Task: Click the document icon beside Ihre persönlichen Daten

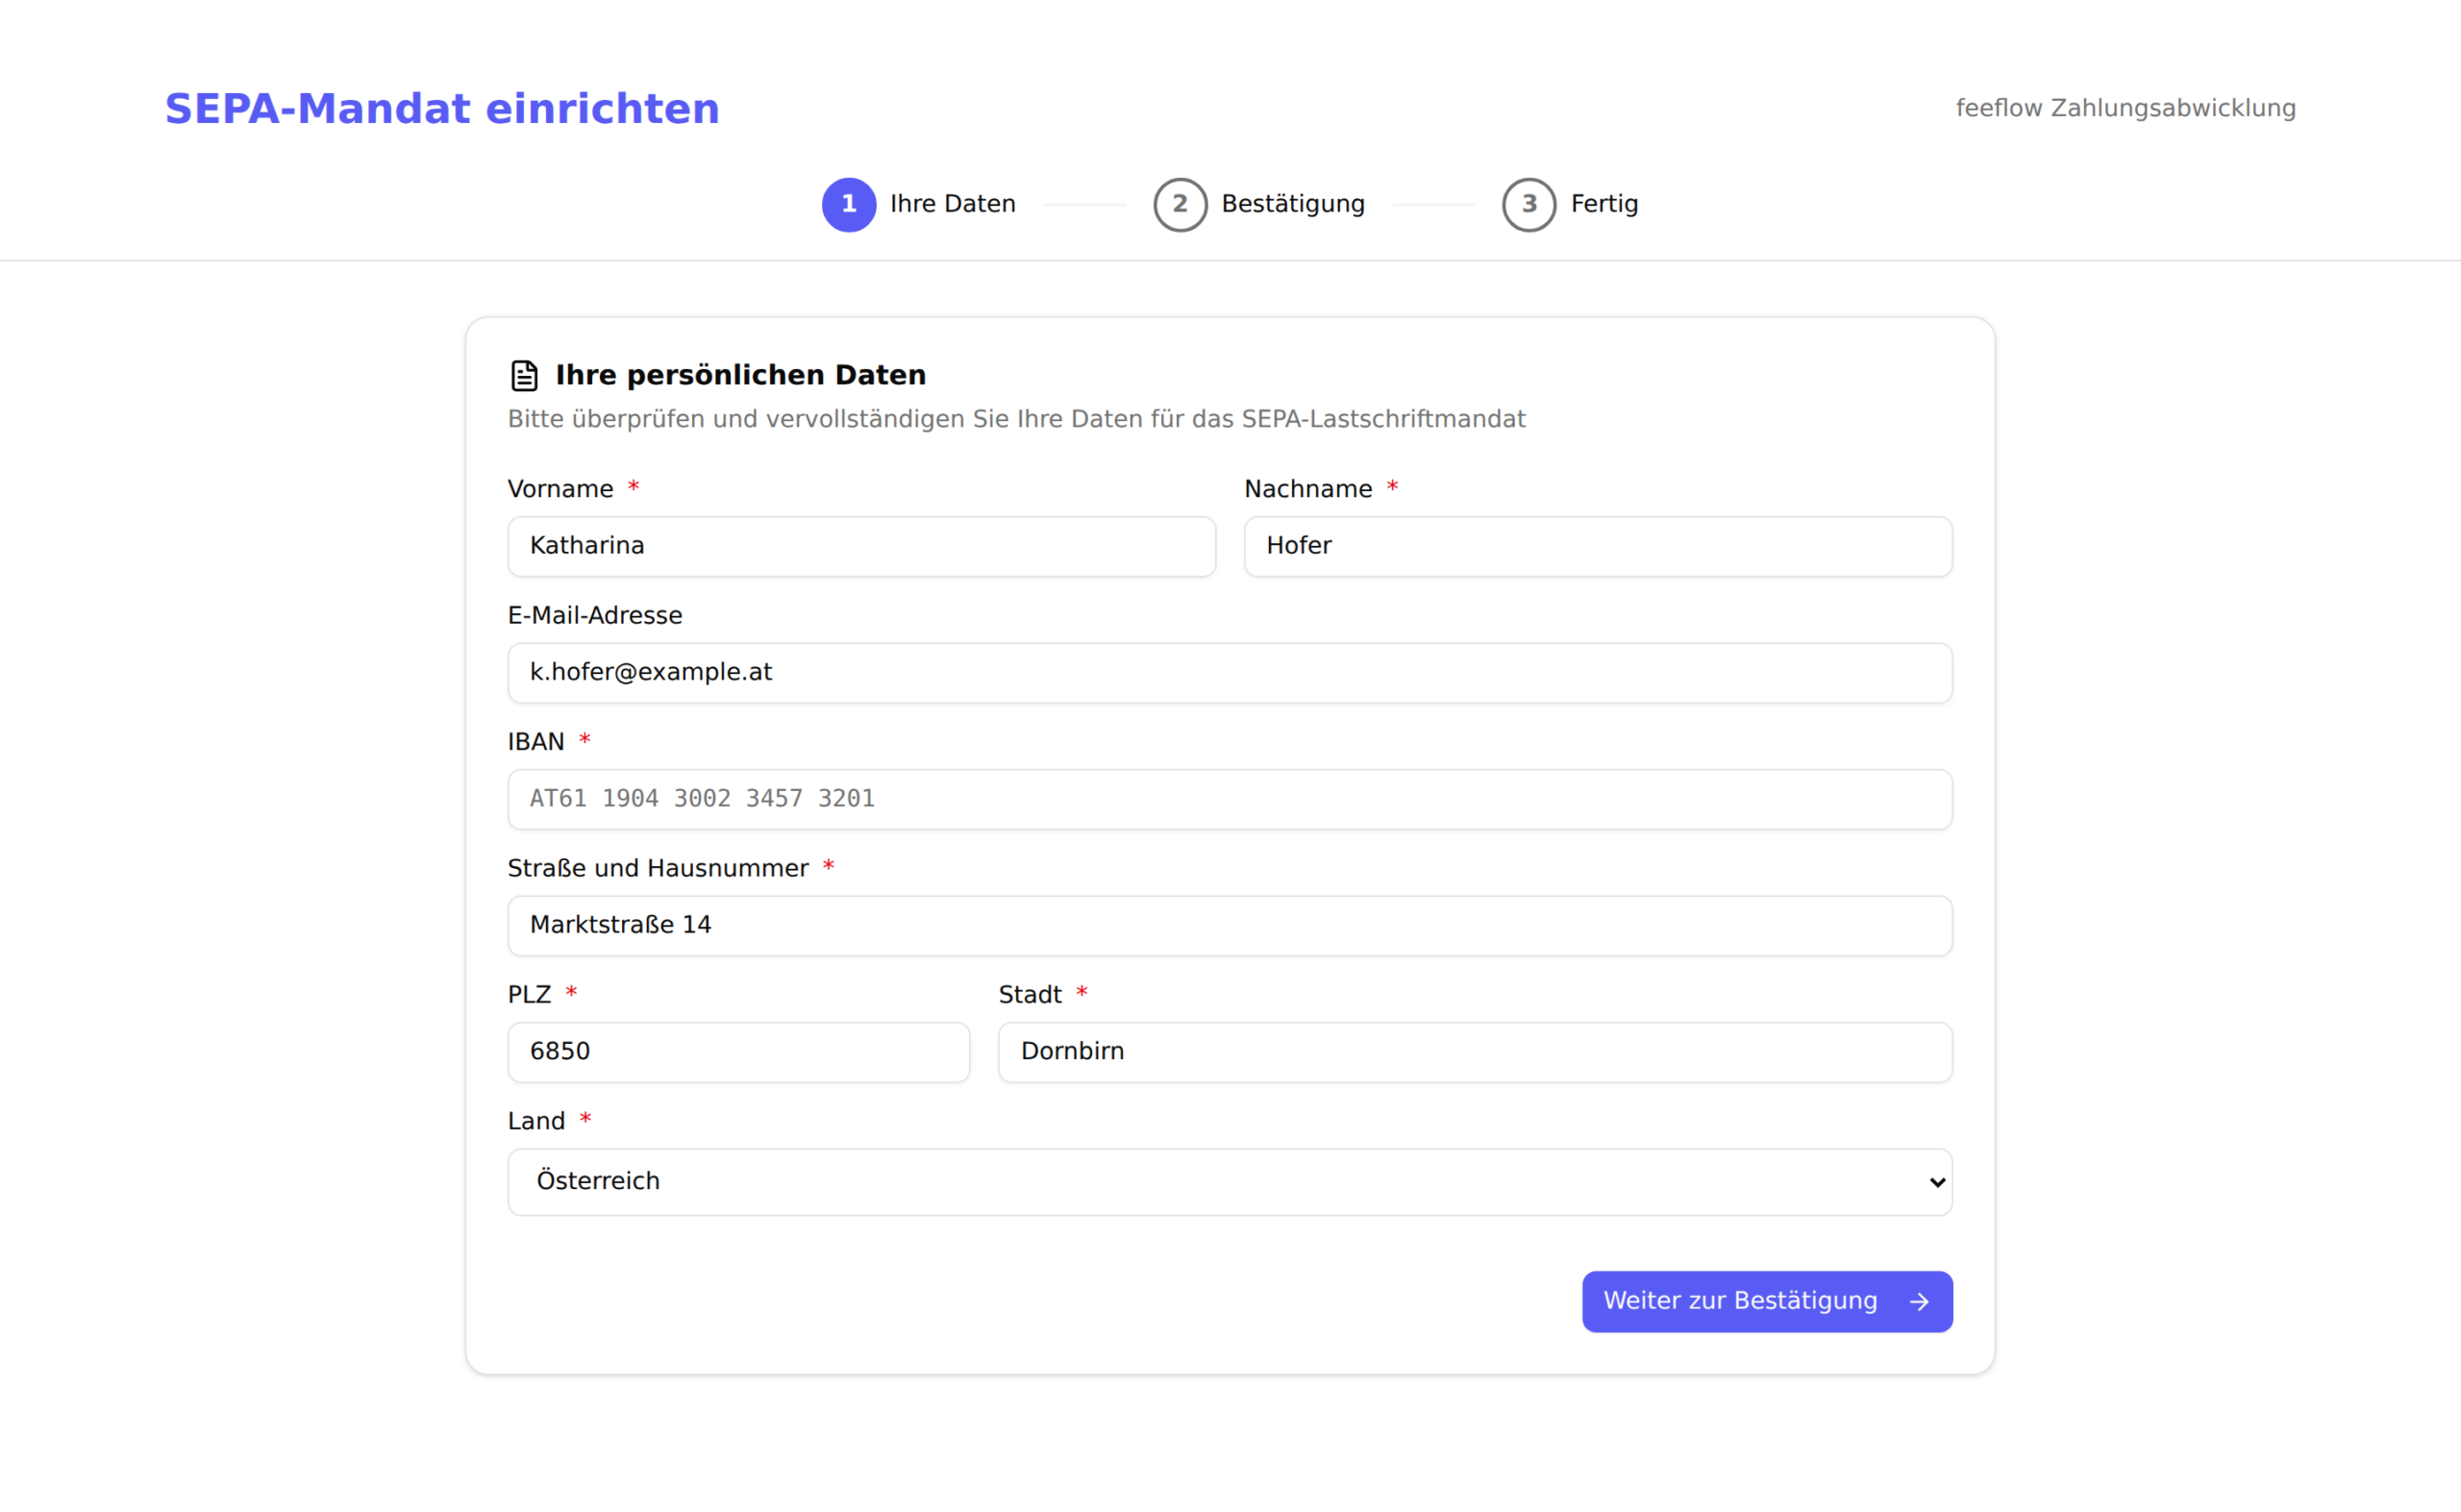Action: [x=524, y=376]
